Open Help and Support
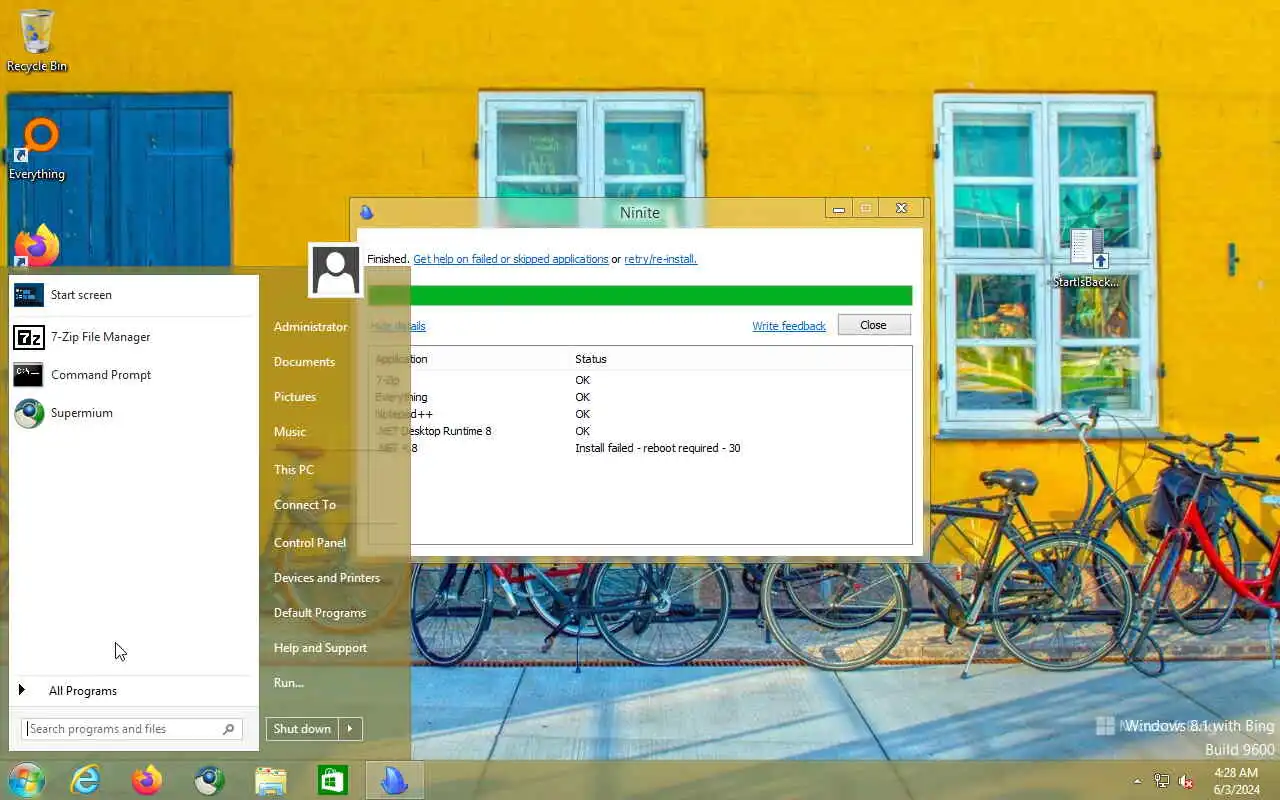 point(320,648)
